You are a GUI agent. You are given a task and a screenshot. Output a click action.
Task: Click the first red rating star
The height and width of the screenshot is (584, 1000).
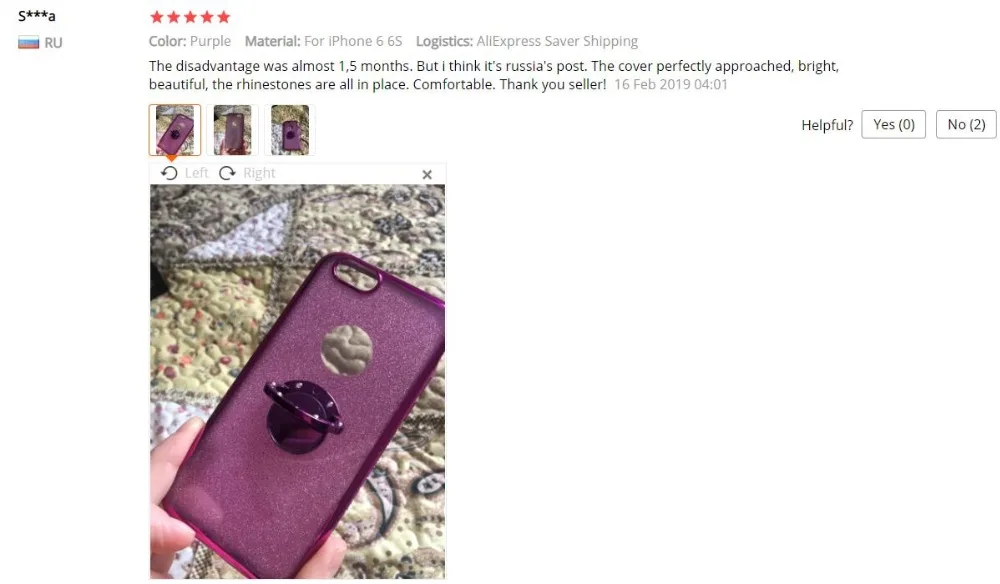tap(157, 17)
